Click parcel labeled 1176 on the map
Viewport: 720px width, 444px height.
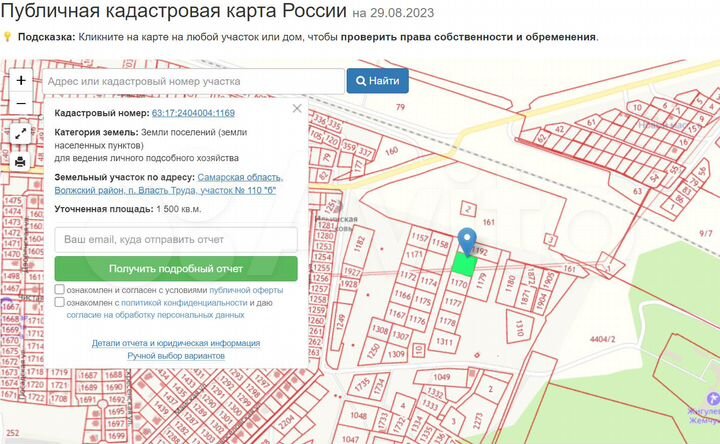417,320
